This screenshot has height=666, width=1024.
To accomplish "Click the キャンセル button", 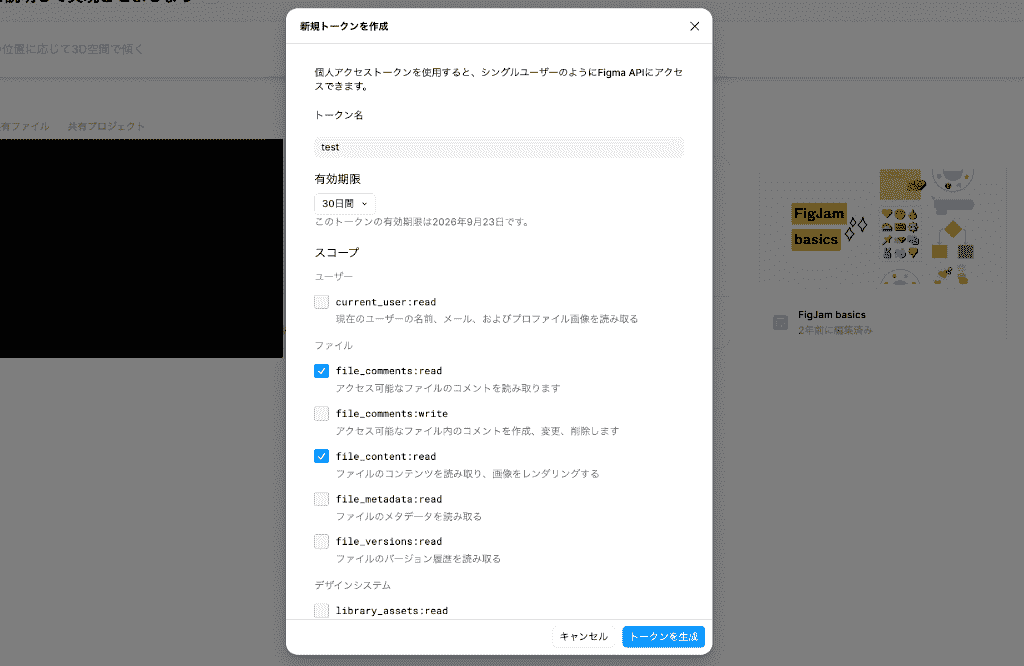I will (584, 637).
